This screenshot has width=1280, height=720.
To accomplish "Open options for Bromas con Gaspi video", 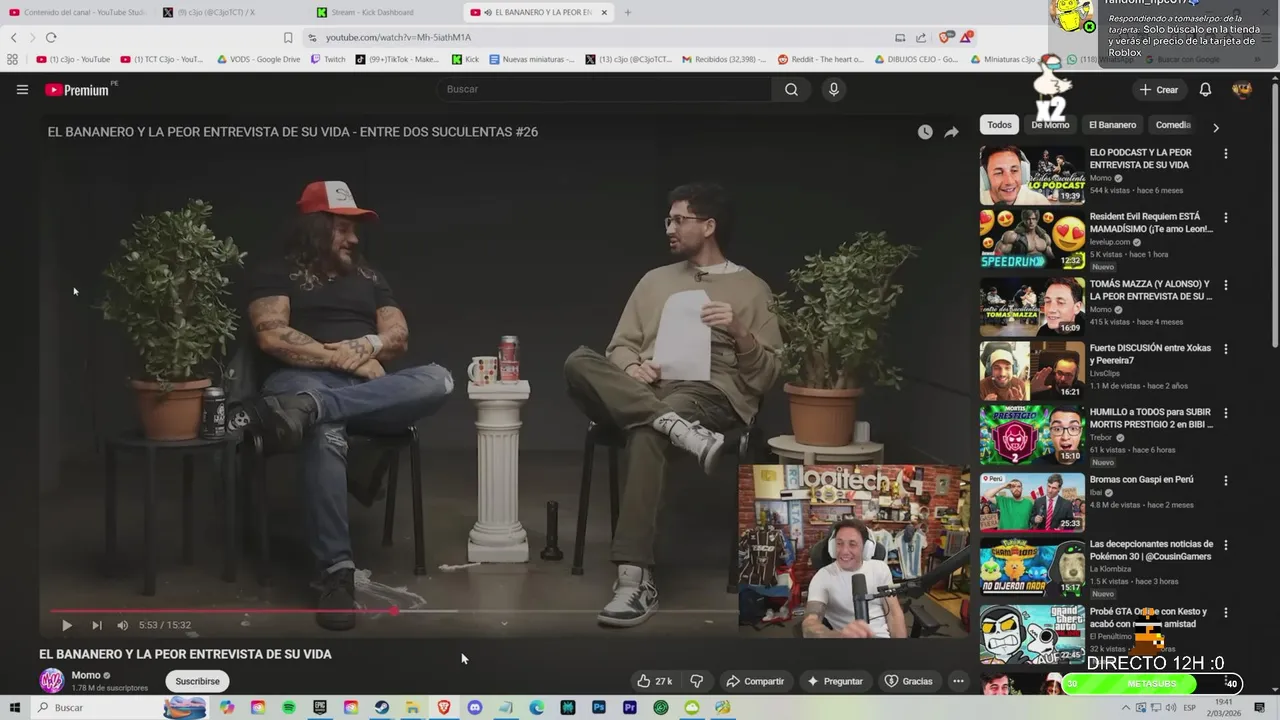I will point(1226,480).
